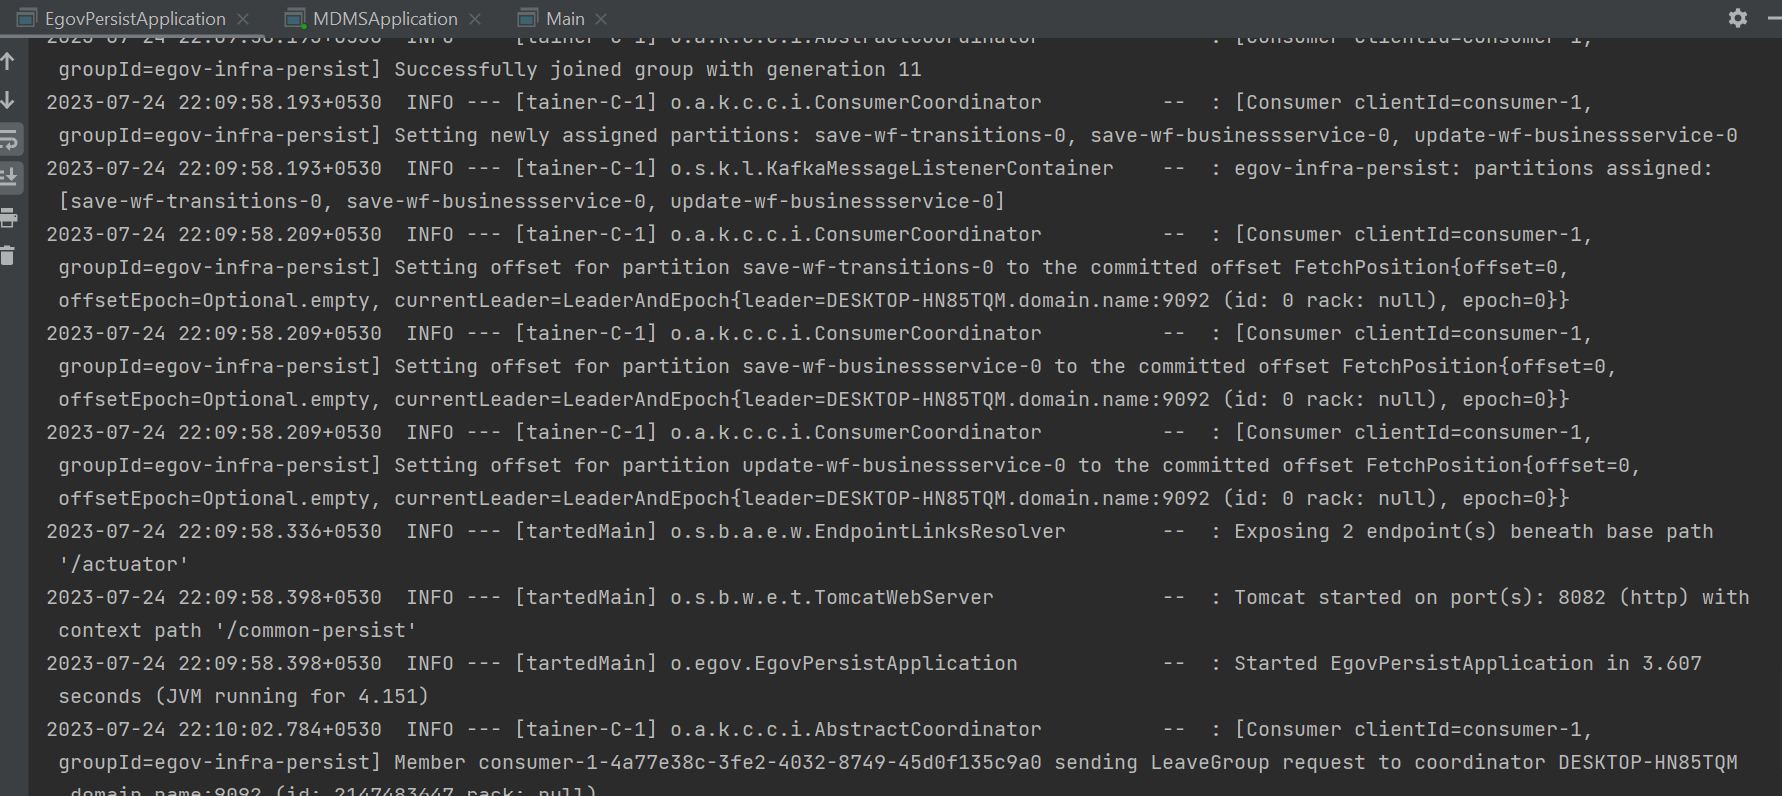
Task: Select the EgovPersistApplication run tab
Action: [x=135, y=19]
